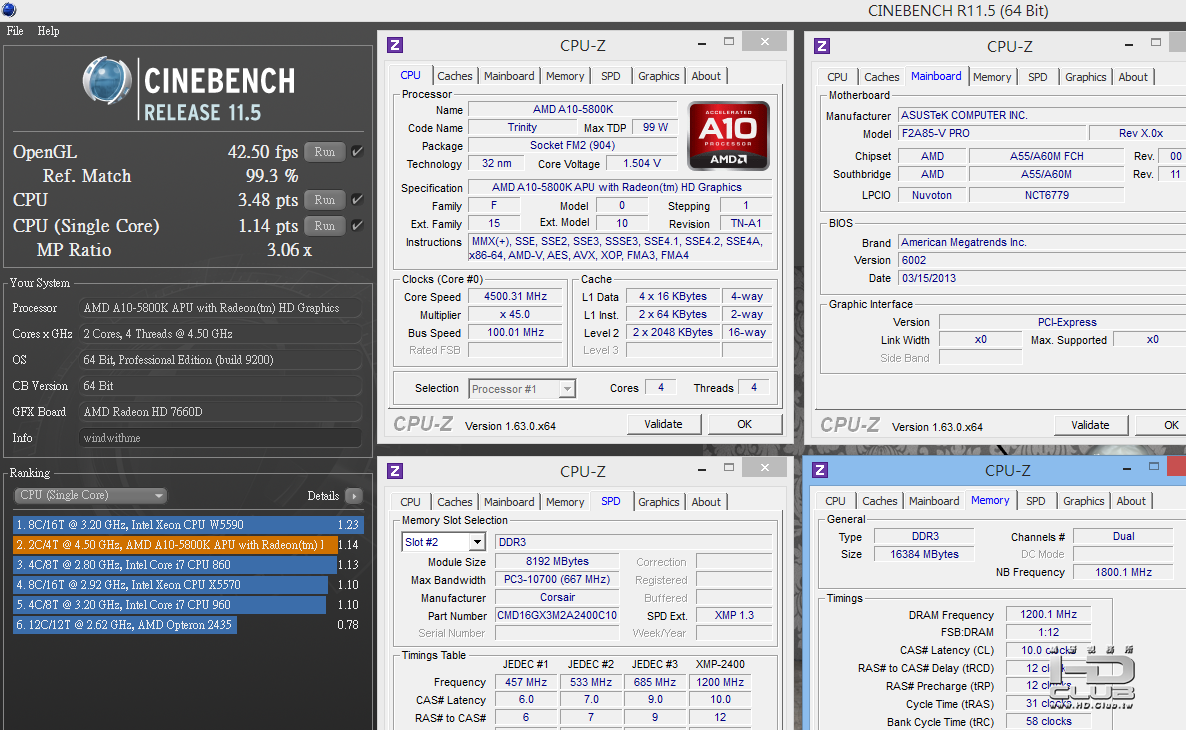
Task: Open the CPU (Single Core) ranking dropdown
Action: (x=90, y=496)
